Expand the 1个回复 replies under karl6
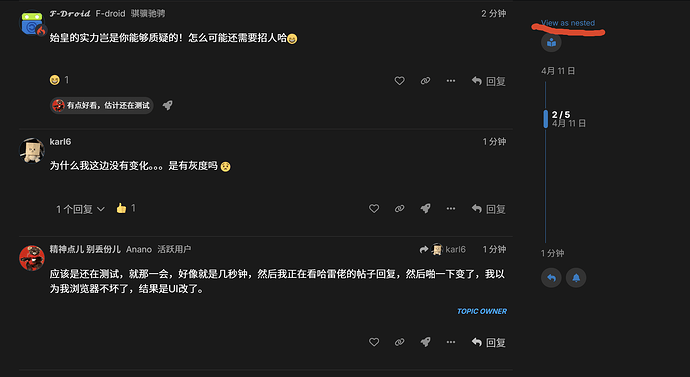Image resolution: width=690 pixels, height=377 pixels. (80, 209)
